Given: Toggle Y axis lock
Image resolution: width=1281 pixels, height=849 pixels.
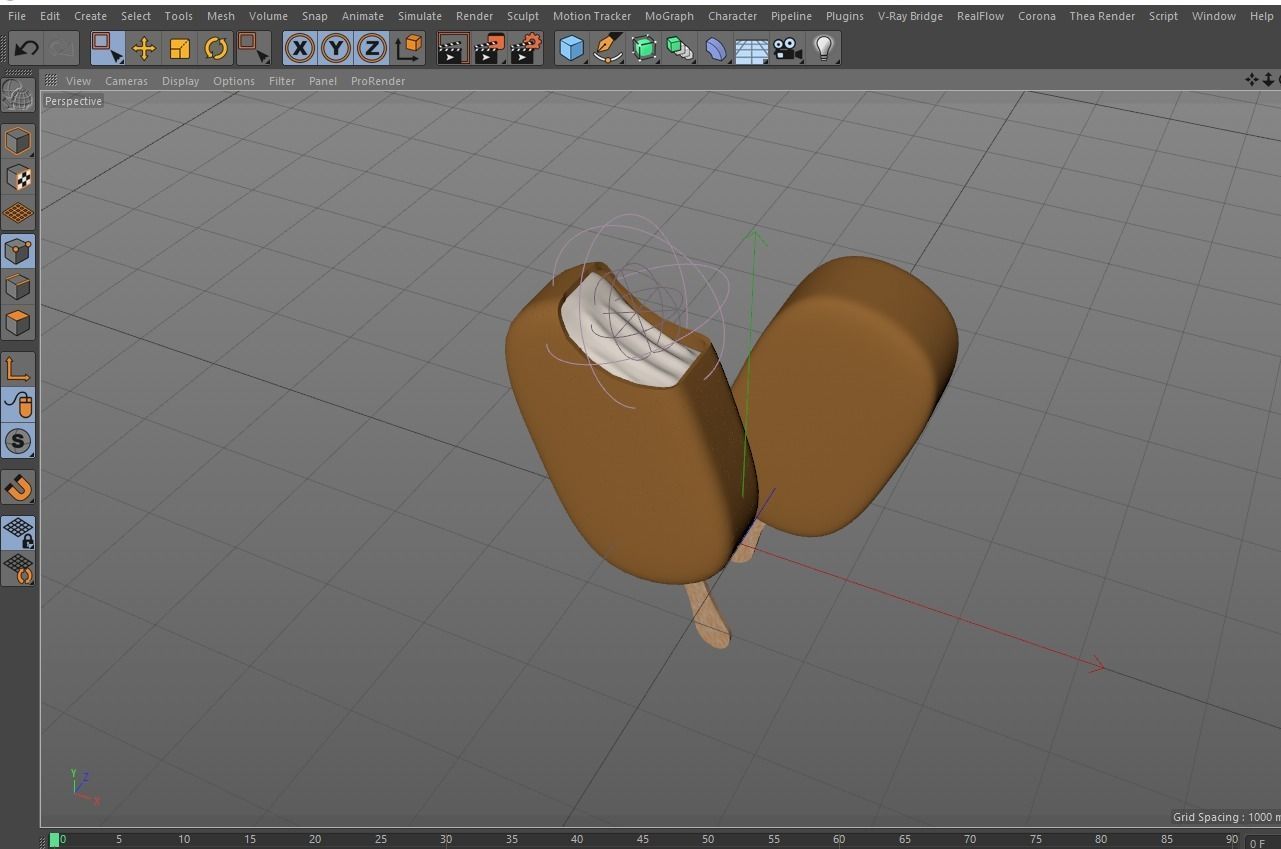Looking at the screenshot, I should coord(336,48).
